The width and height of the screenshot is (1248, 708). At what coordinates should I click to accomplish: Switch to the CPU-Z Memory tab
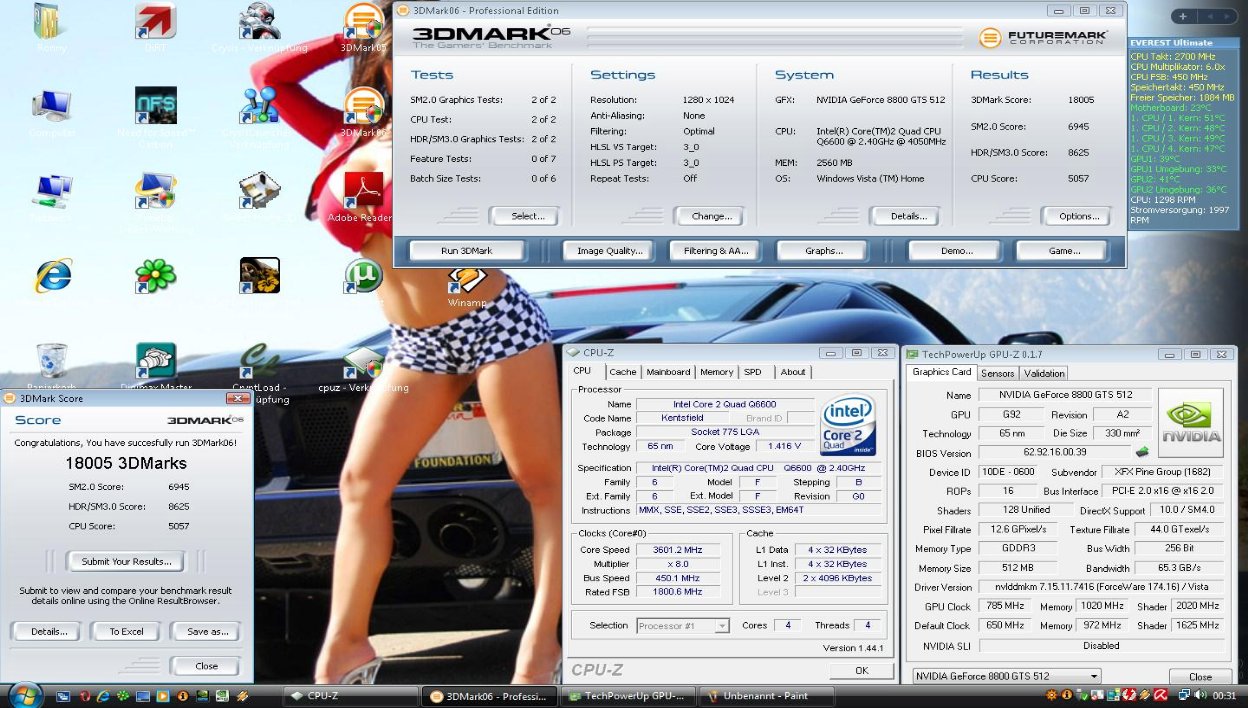pos(716,372)
